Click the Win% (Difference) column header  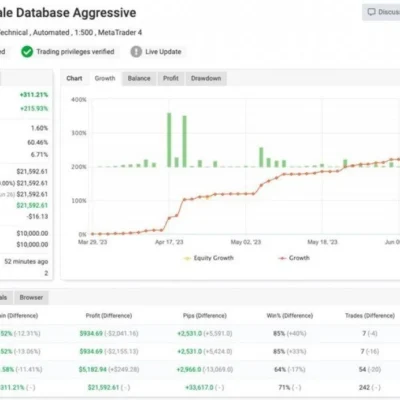tap(290, 316)
